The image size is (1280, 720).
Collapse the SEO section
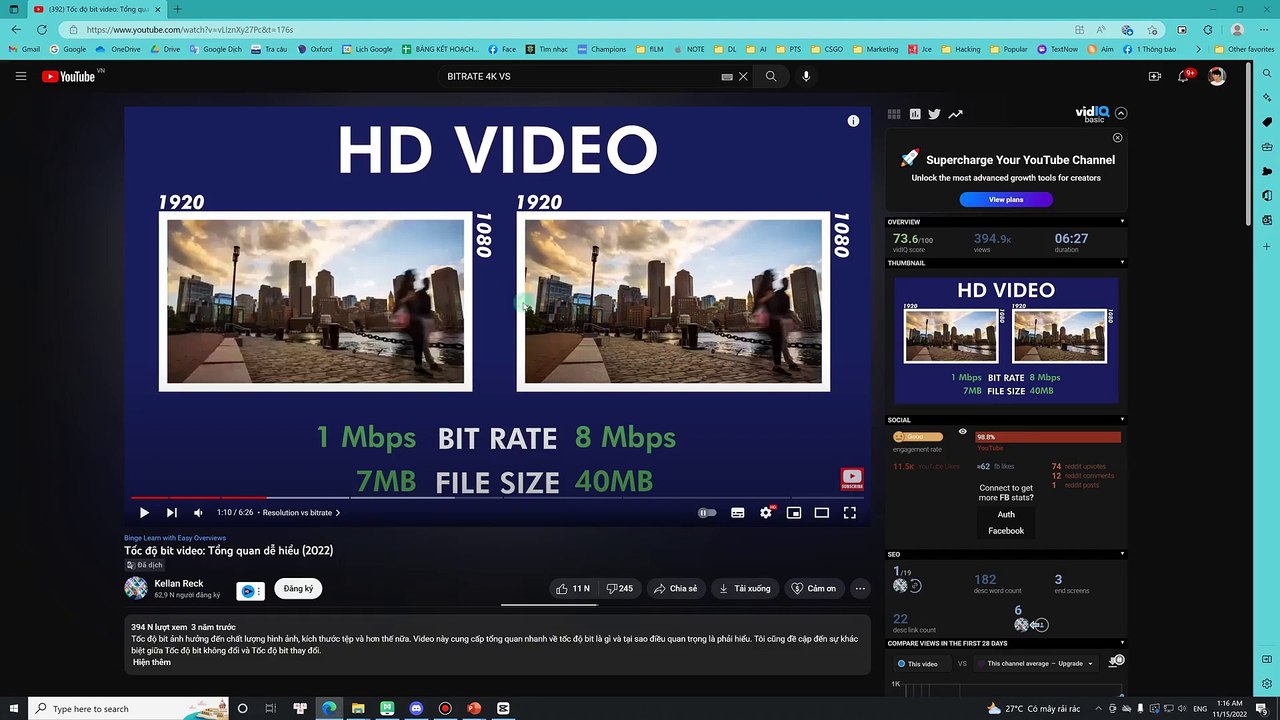click(1122, 554)
